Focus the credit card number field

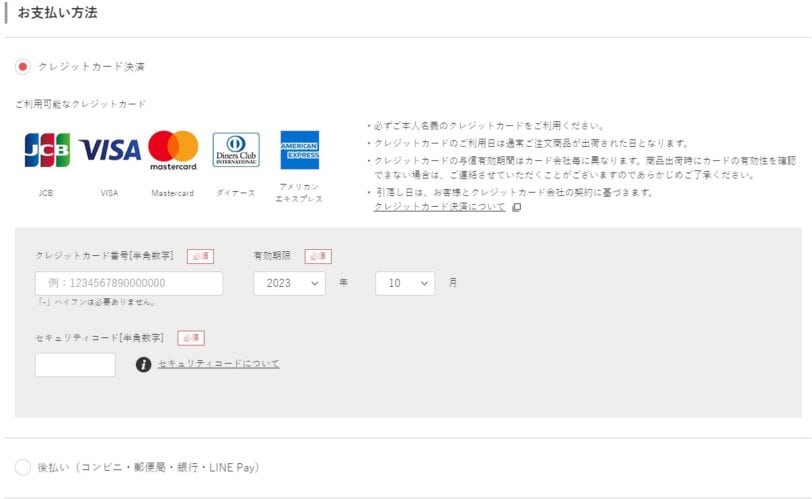point(129,283)
